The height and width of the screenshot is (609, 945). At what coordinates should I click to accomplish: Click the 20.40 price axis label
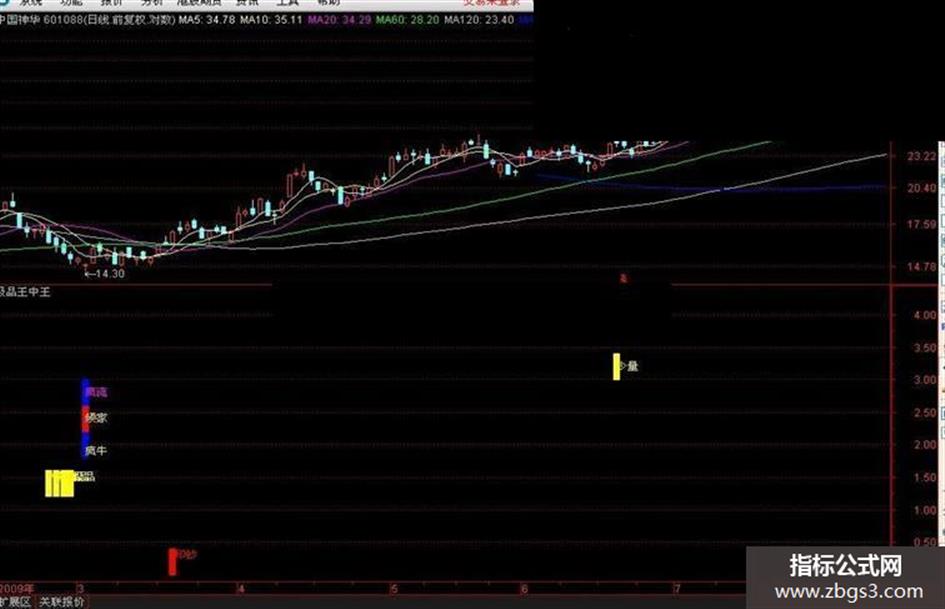click(x=922, y=188)
